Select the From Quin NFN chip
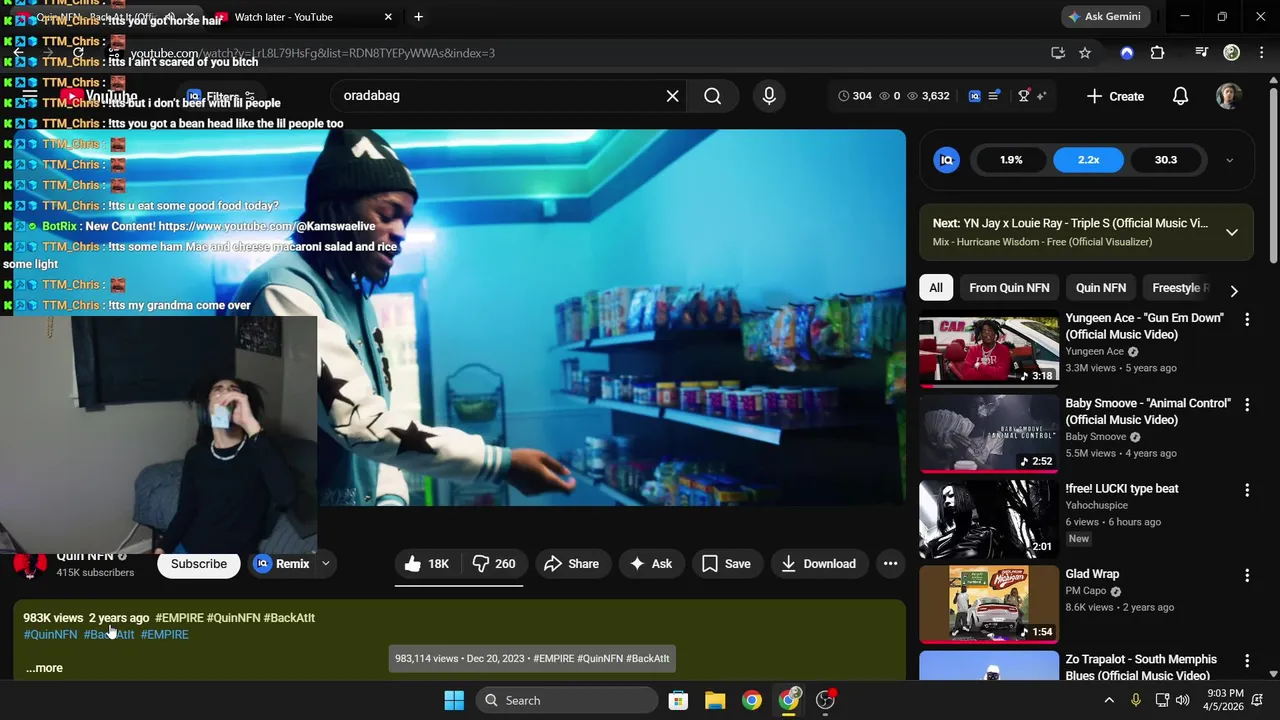Image resolution: width=1280 pixels, height=720 pixels. [x=1009, y=288]
